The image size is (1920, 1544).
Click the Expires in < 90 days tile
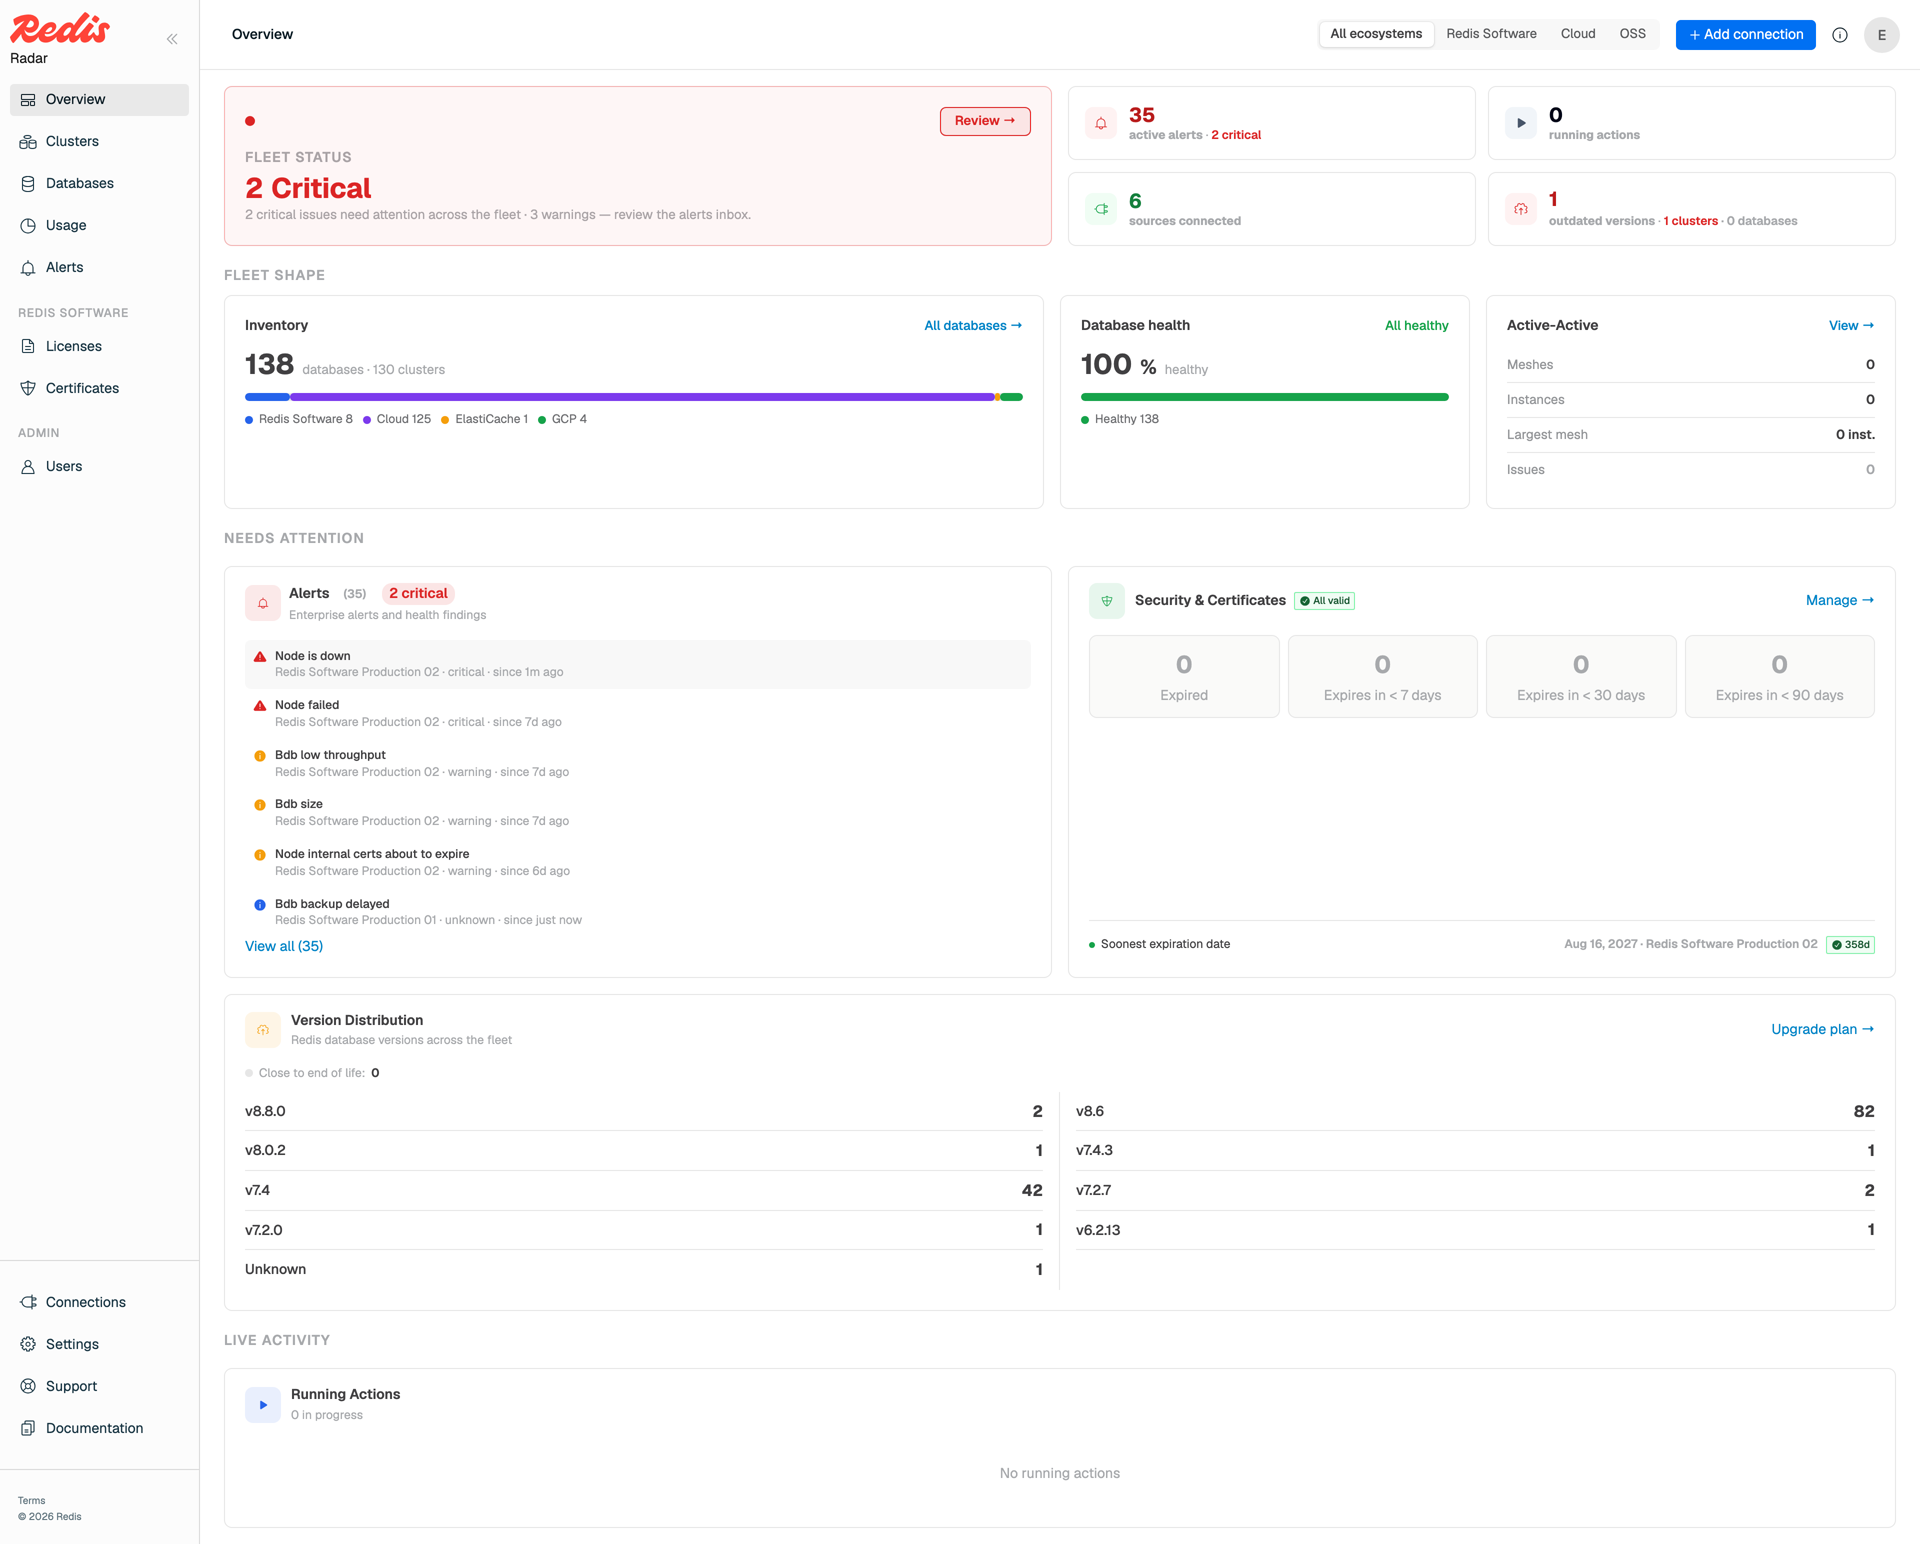pyautogui.click(x=1779, y=676)
